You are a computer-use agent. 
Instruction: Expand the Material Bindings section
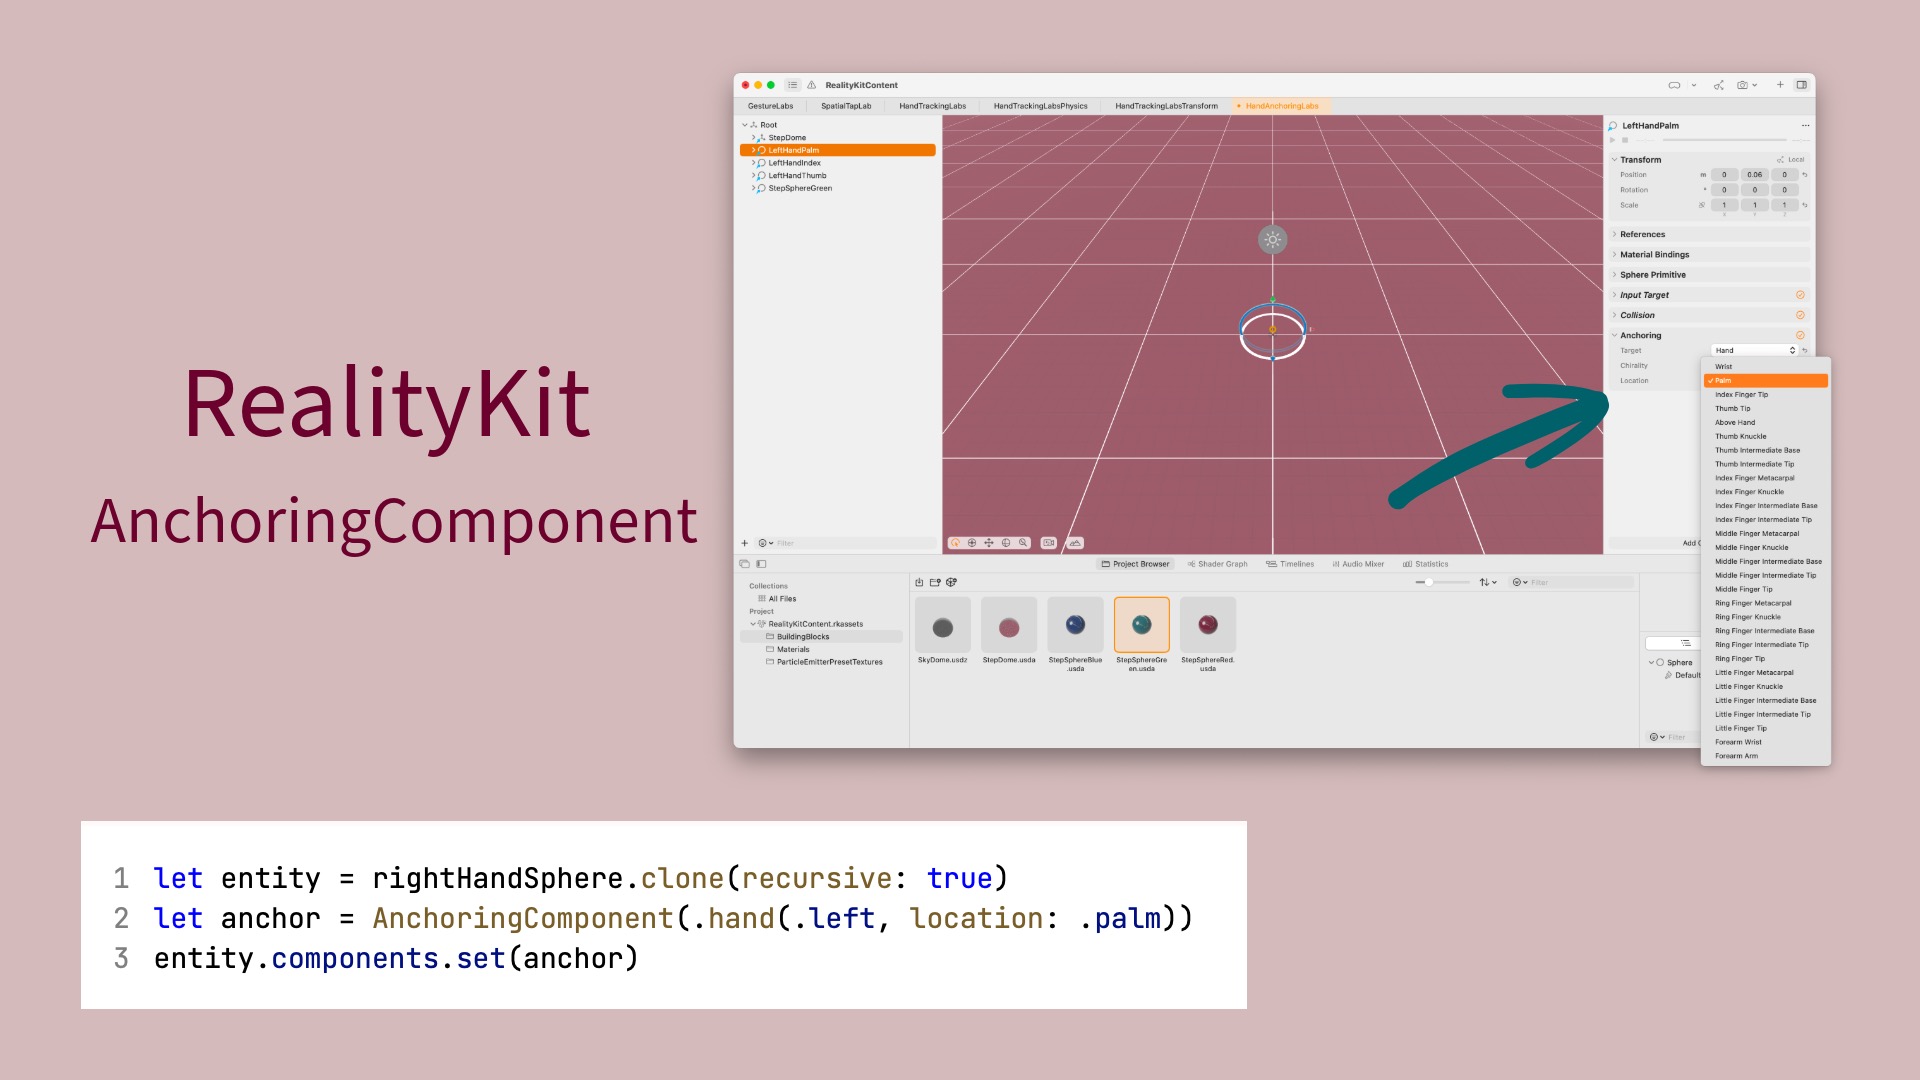[1614, 255]
